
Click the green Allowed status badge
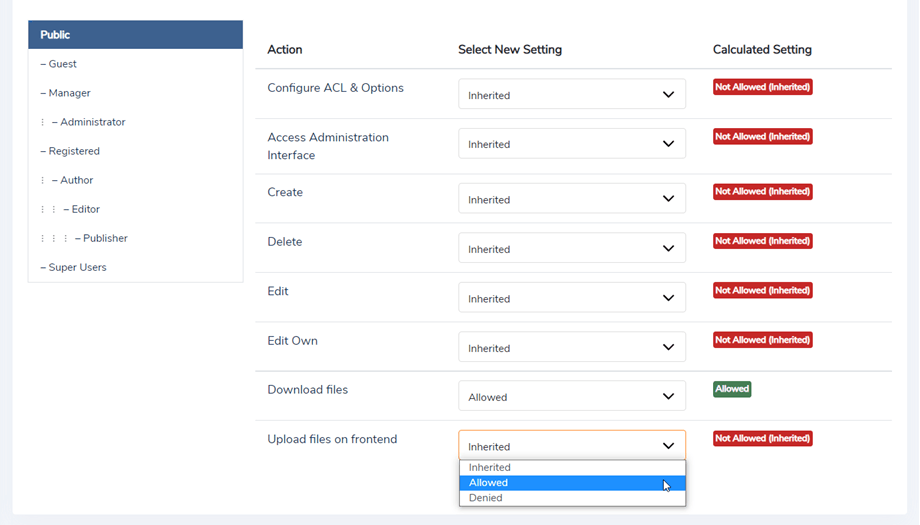pos(732,389)
